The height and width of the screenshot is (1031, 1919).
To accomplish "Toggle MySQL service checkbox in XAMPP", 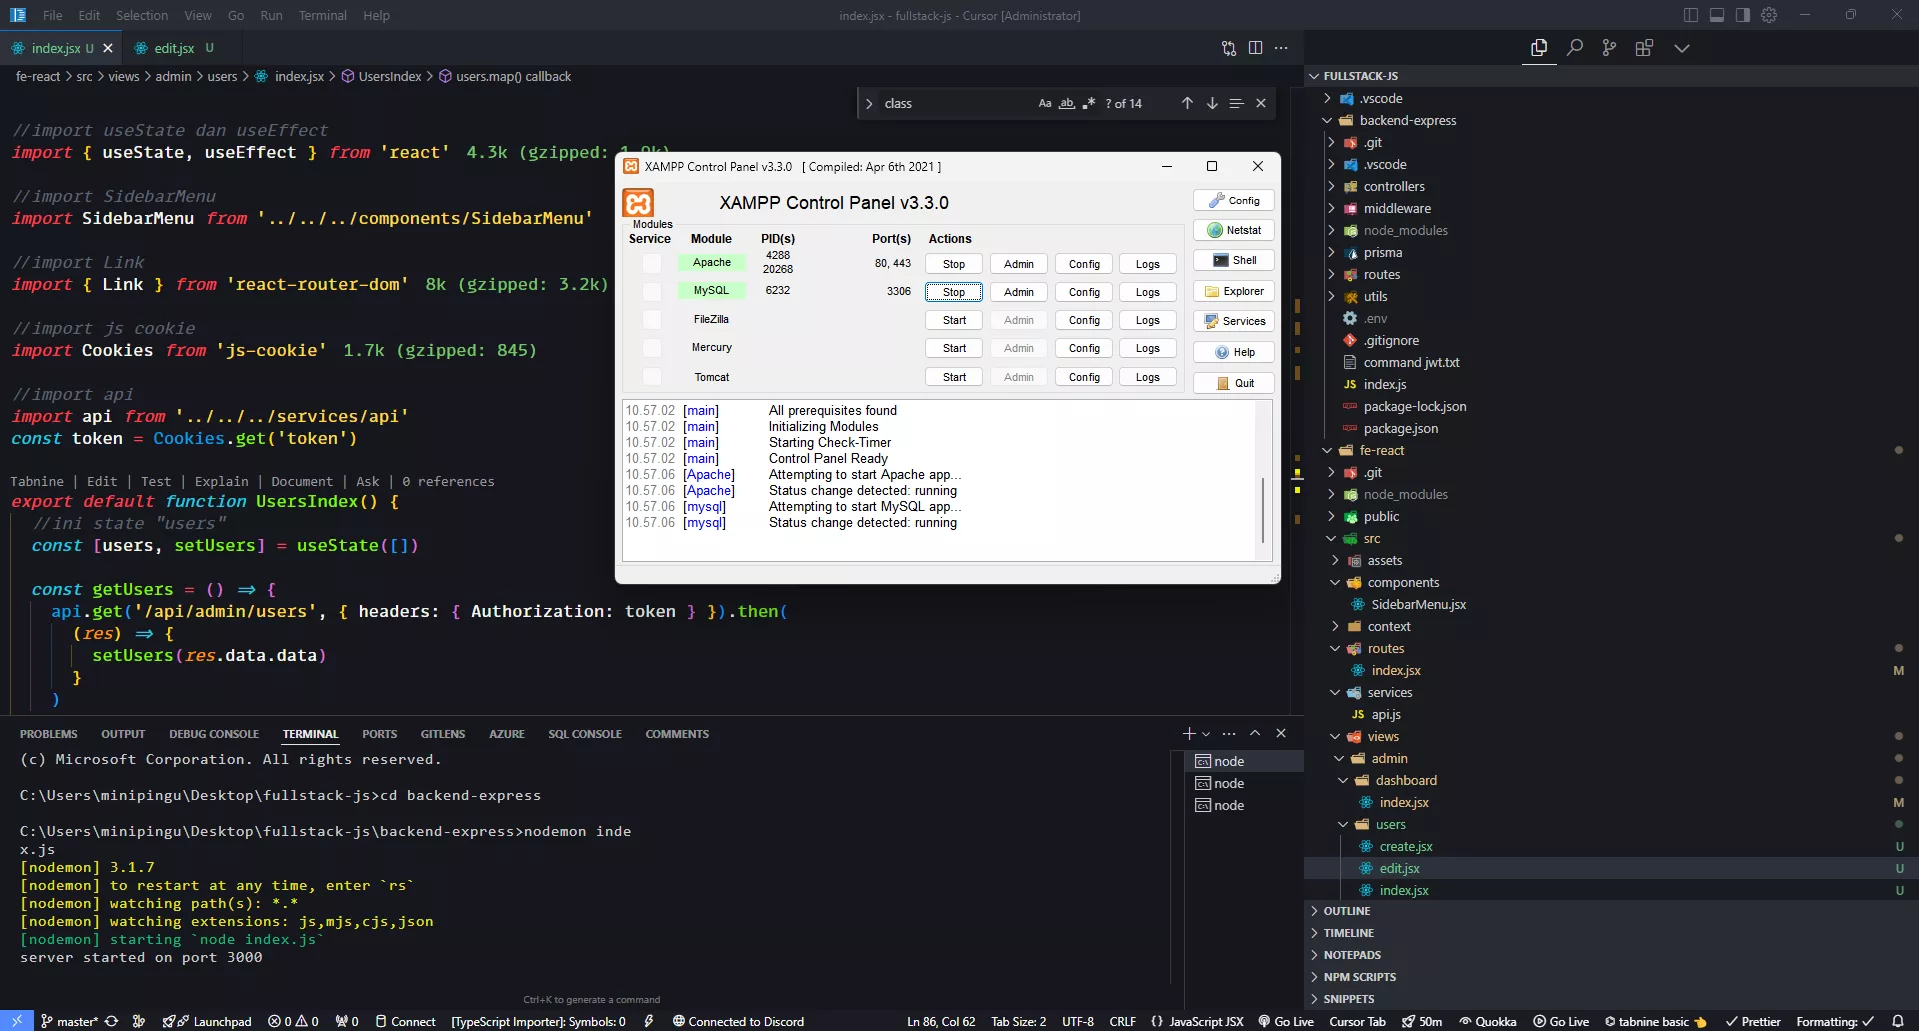I will point(652,291).
